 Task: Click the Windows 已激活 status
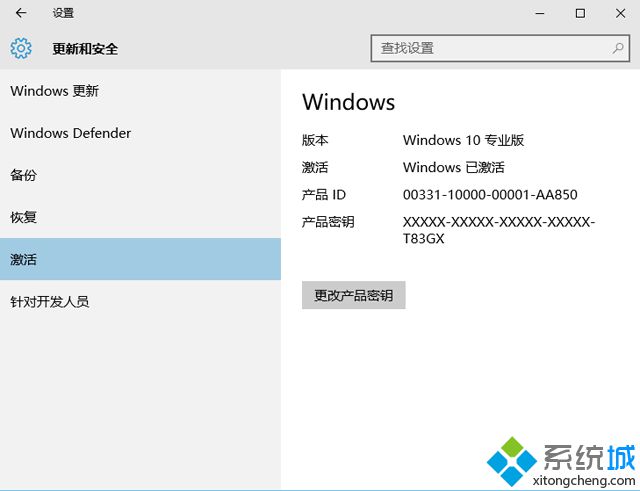point(453,167)
